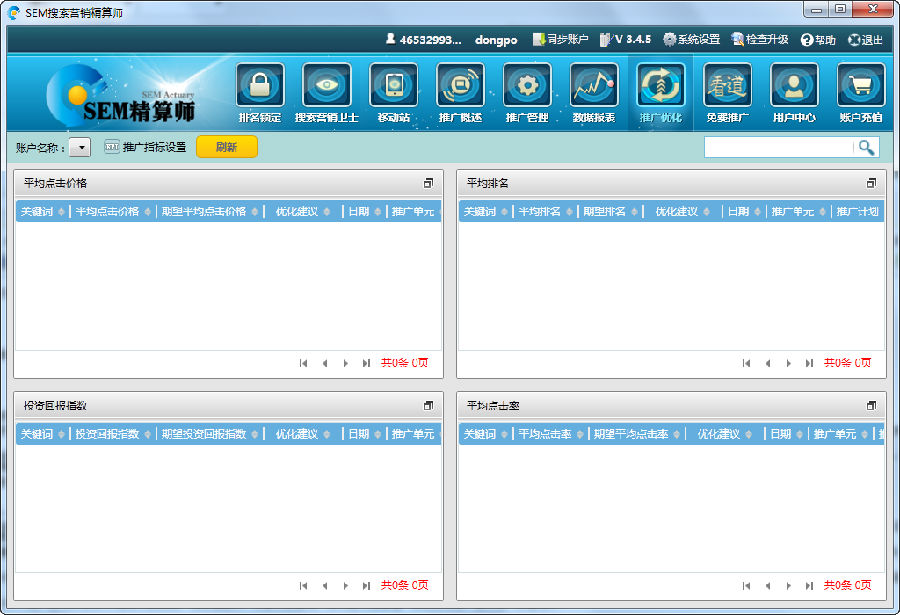This screenshot has width=900, height=615.
Task: Click the SEM精算师 logo
Action: coord(121,95)
